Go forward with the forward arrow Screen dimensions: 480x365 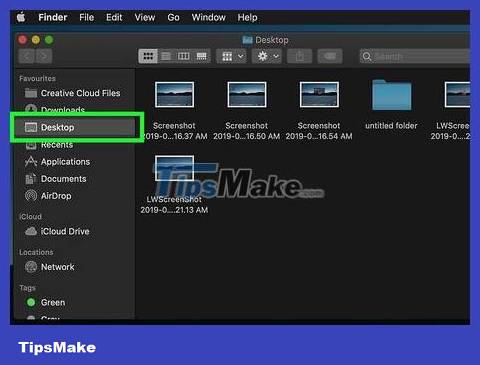point(44,56)
